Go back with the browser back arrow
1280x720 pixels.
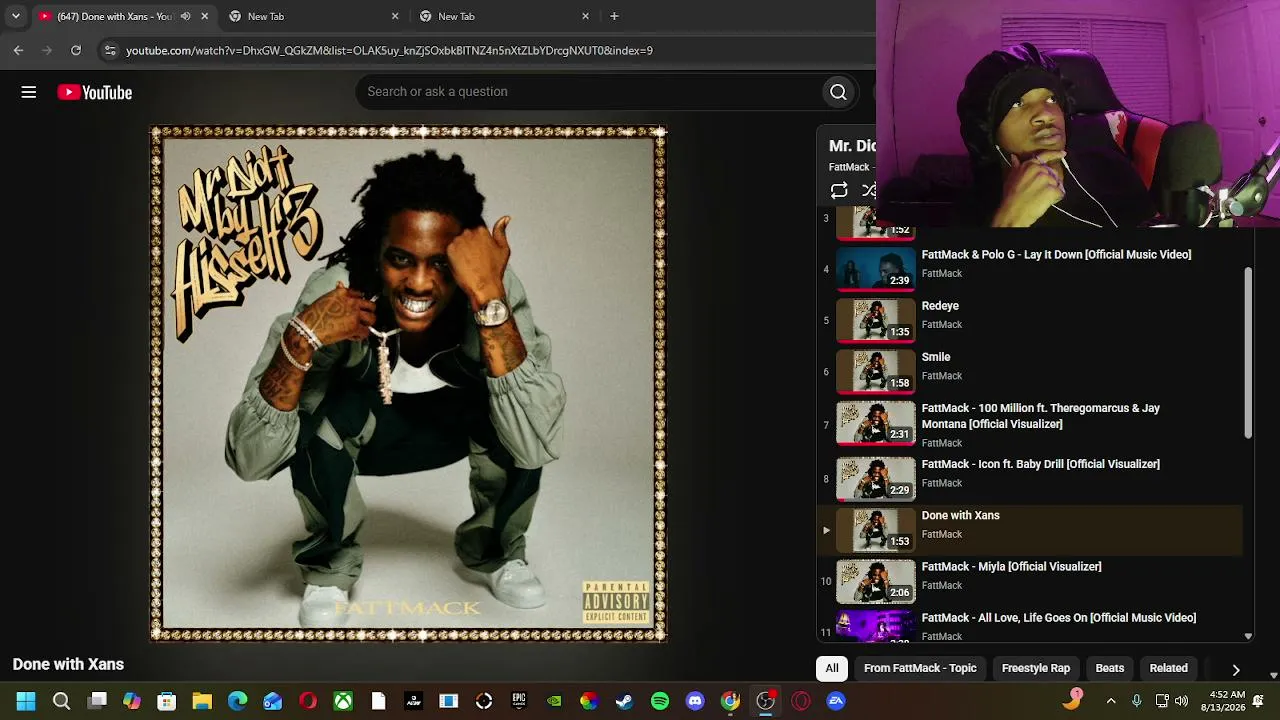pyautogui.click(x=18, y=50)
